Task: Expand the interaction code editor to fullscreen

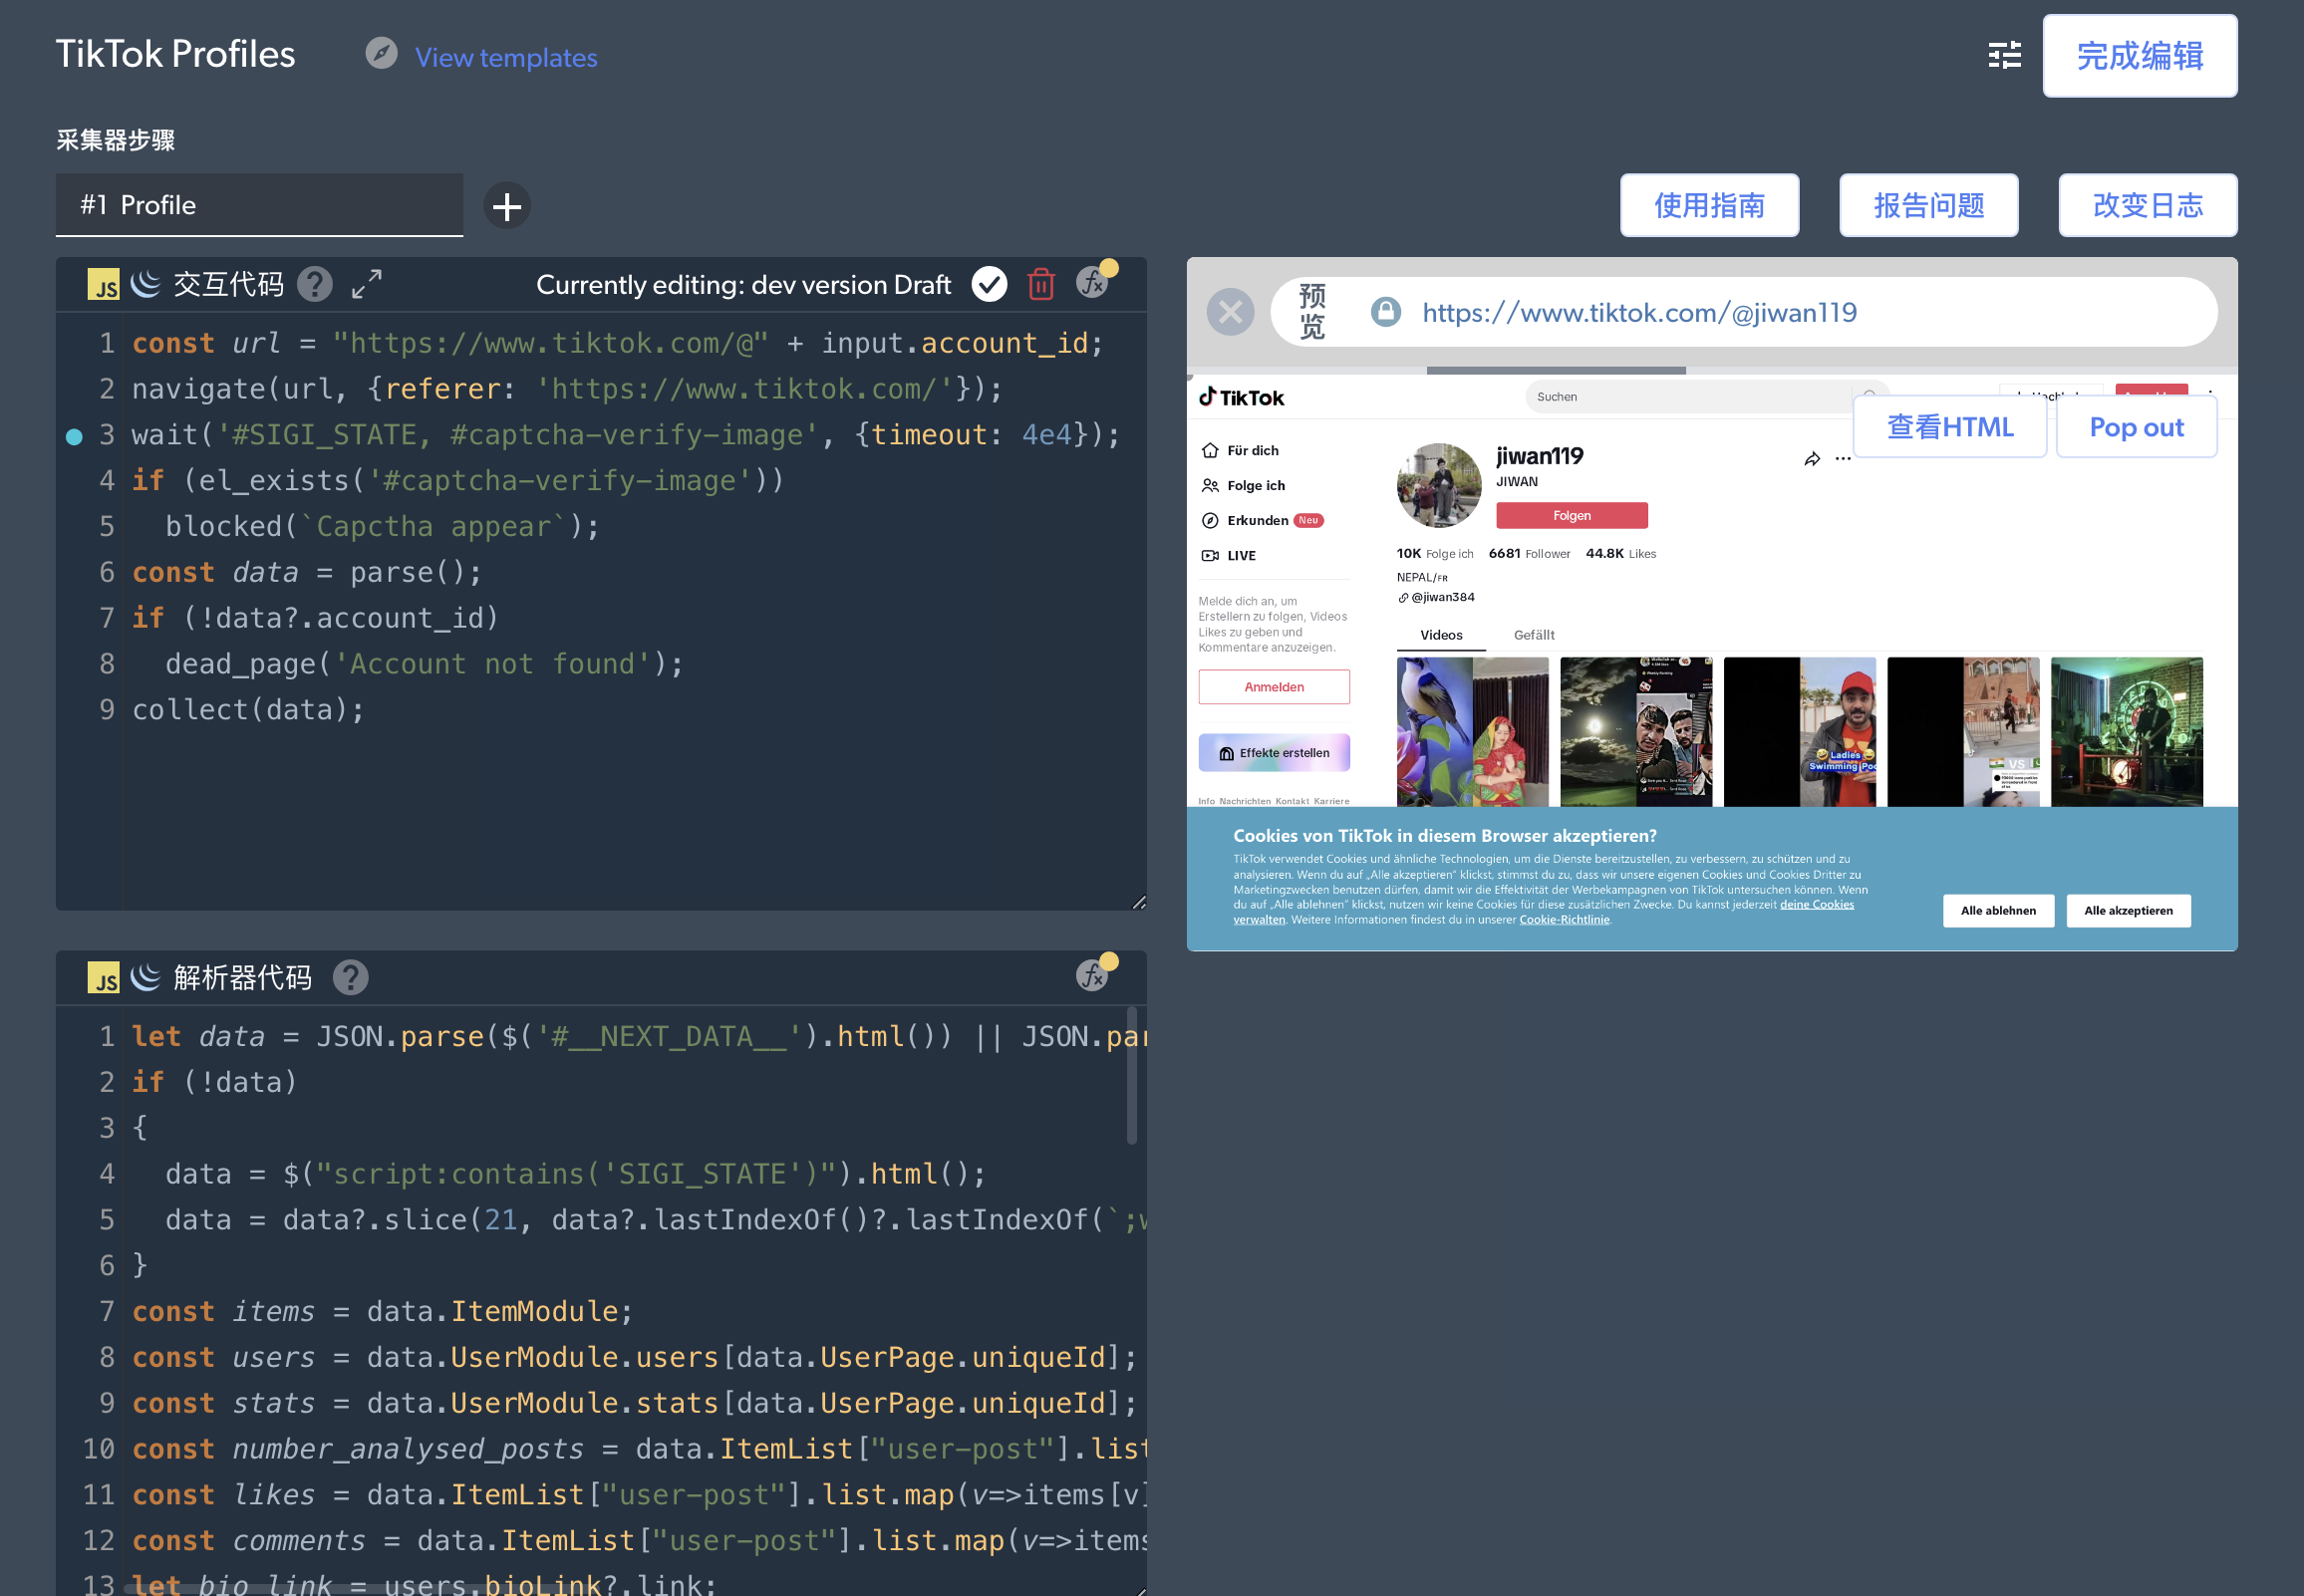Action: (367, 284)
